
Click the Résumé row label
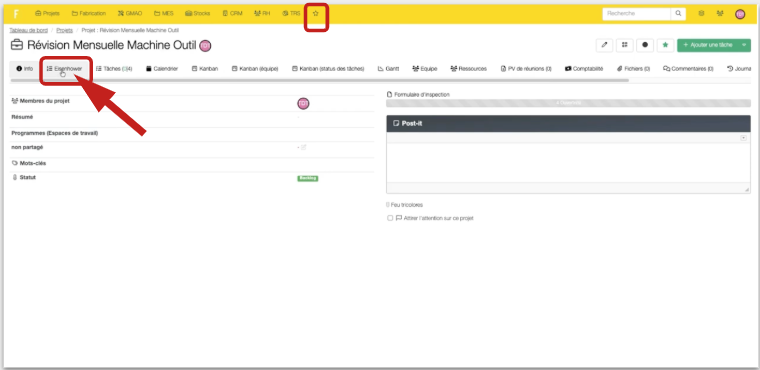tap(22, 117)
